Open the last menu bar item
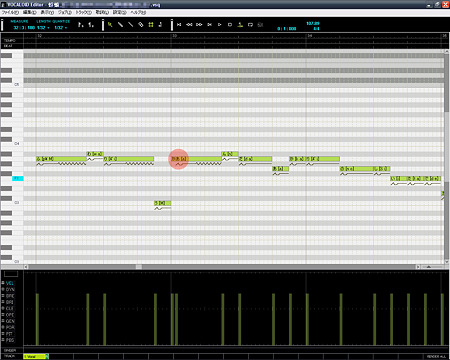This screenshot has width=450, height=360. (138, 12)
